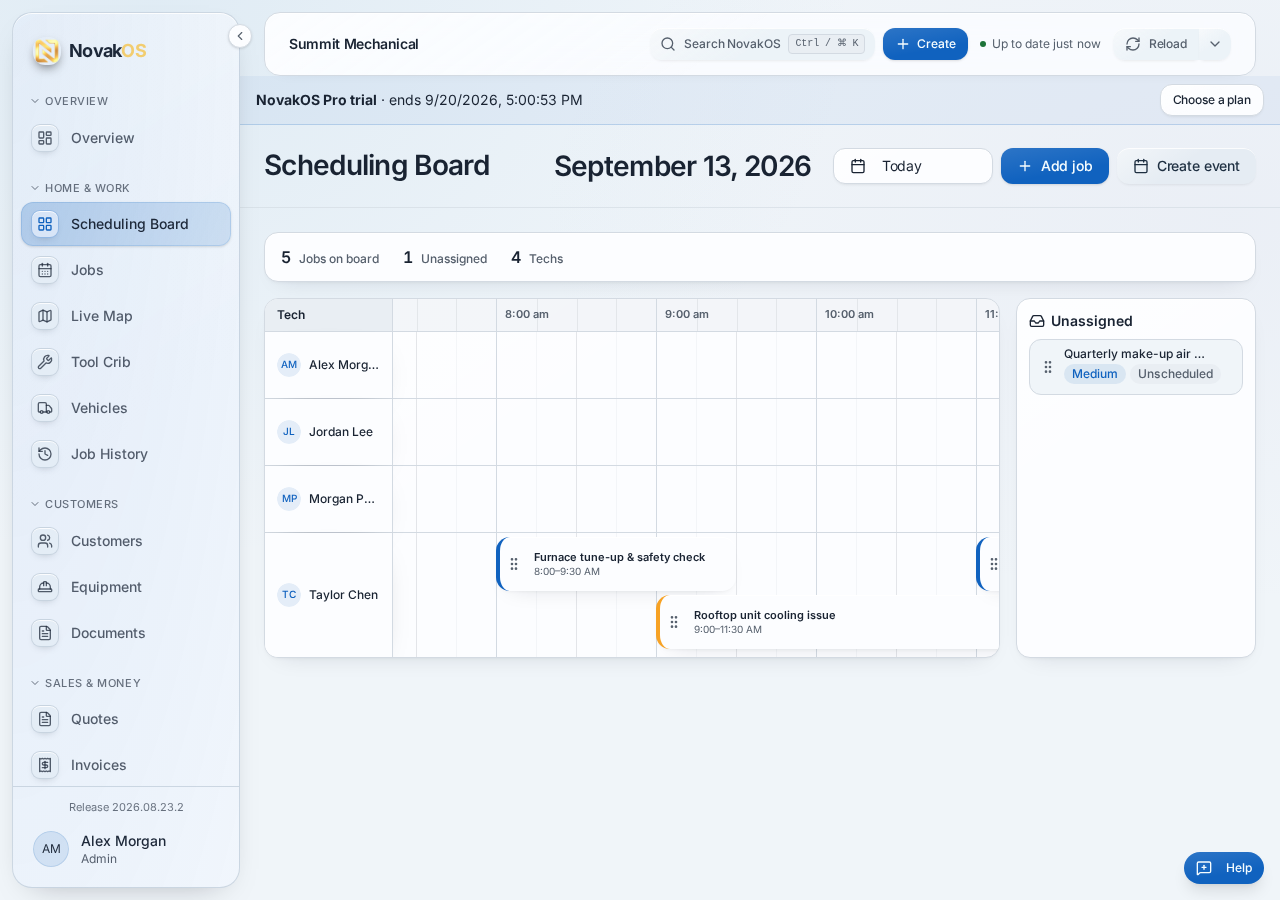Grab the drag handle on Rooftop unit job
The height and width of the screenshot is (900, 1280).
click(x=674, y=622)
